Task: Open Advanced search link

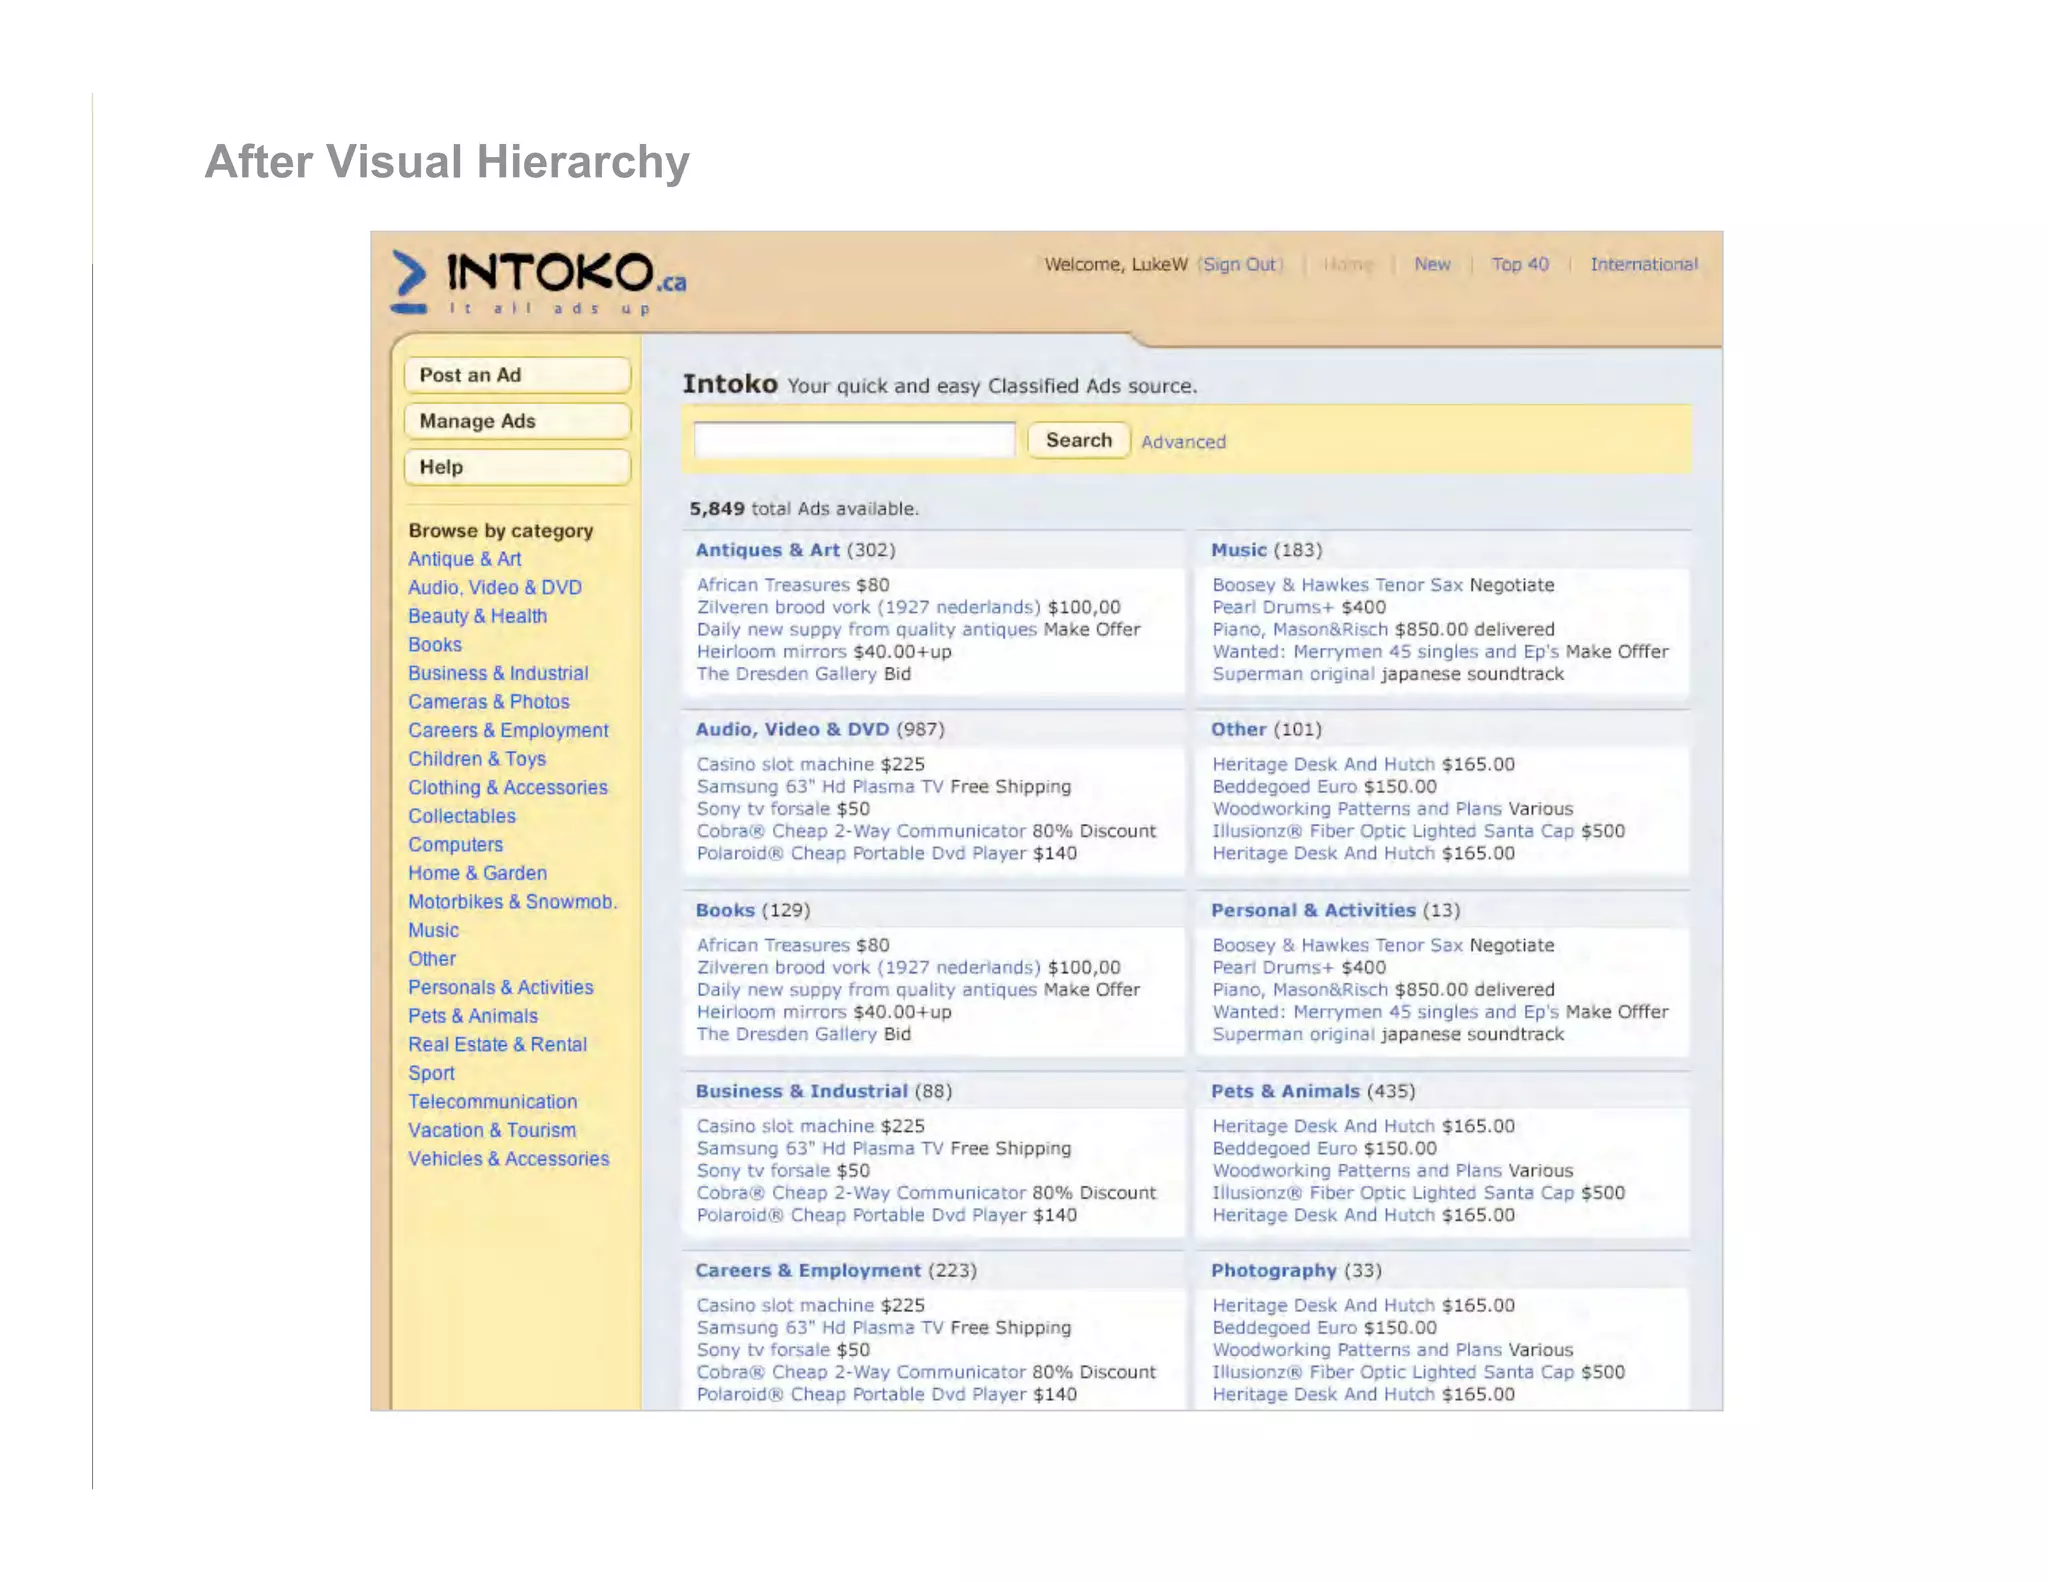Action: 1183,442
